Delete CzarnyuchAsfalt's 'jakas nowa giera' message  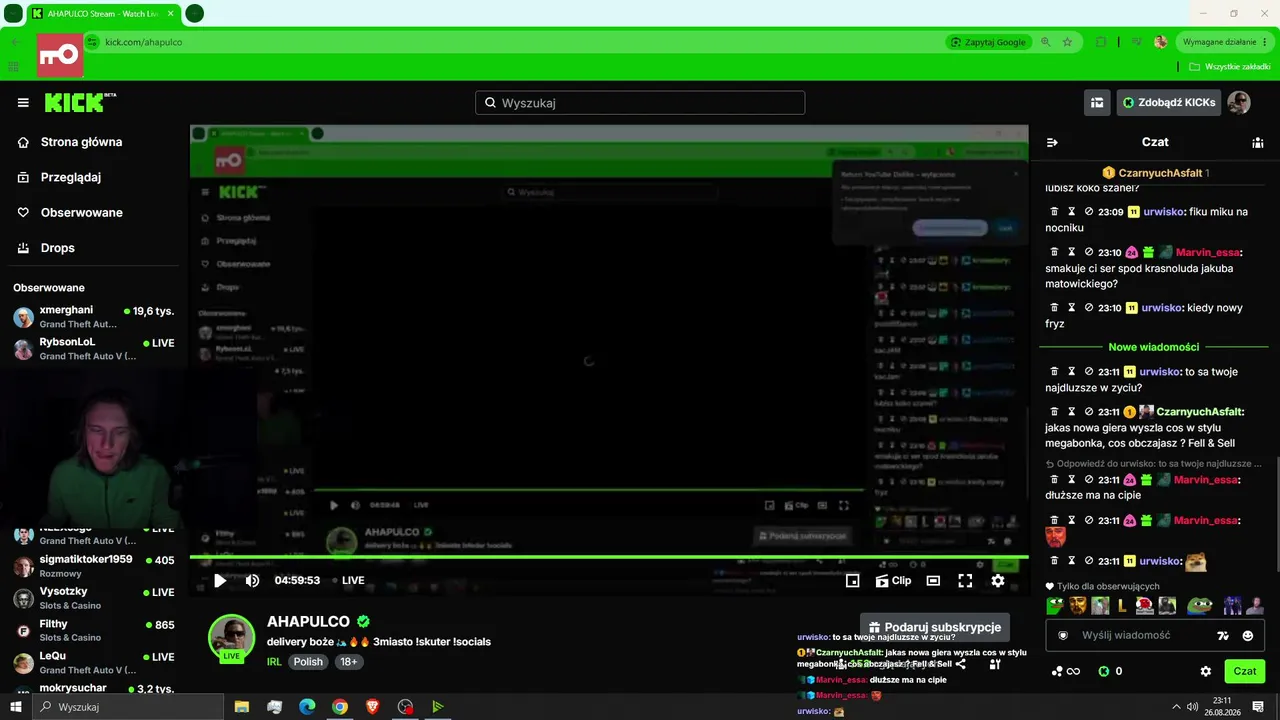click(x=1054, y=412)
